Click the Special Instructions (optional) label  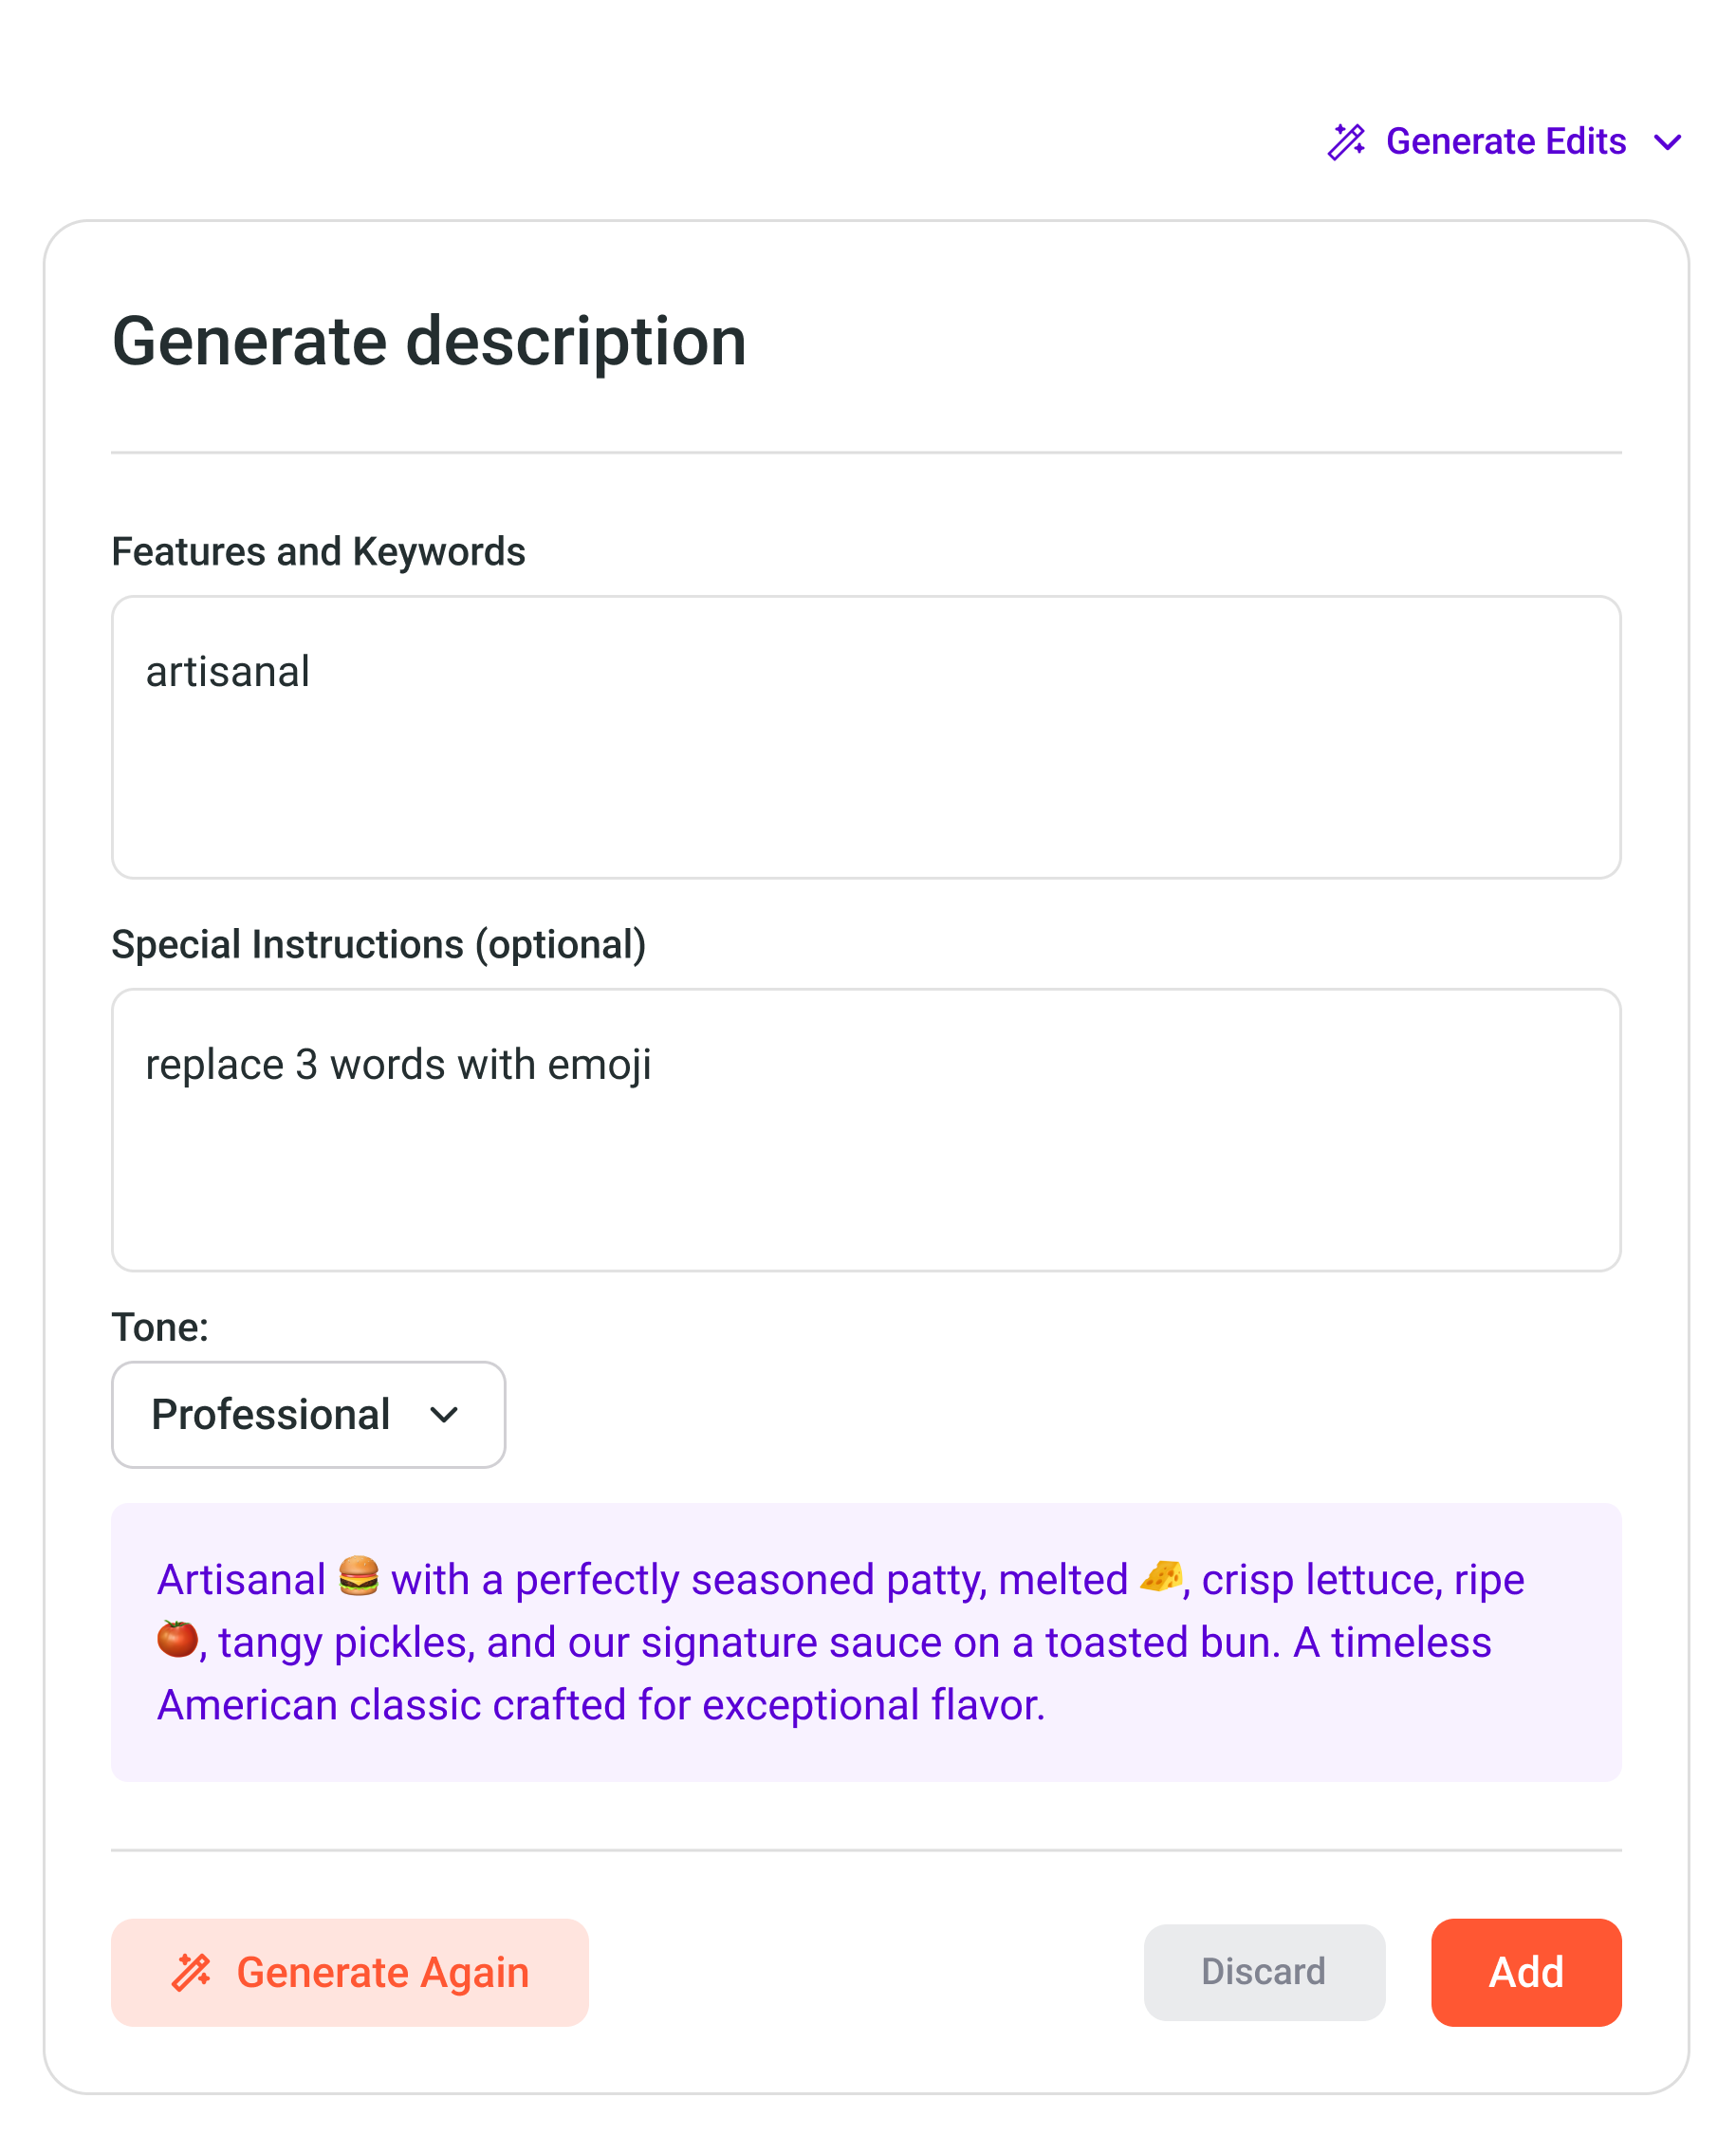[378, 944]
